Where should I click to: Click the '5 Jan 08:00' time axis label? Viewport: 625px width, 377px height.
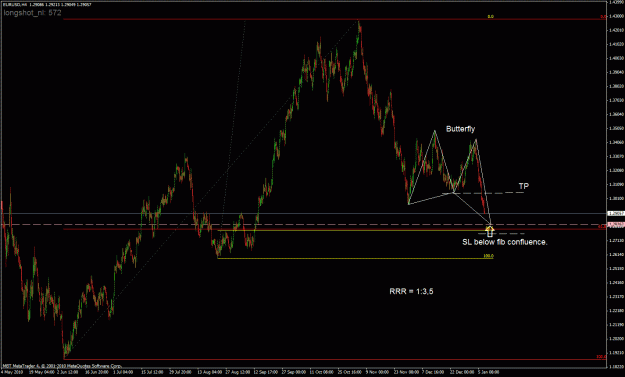click(489, 372)
